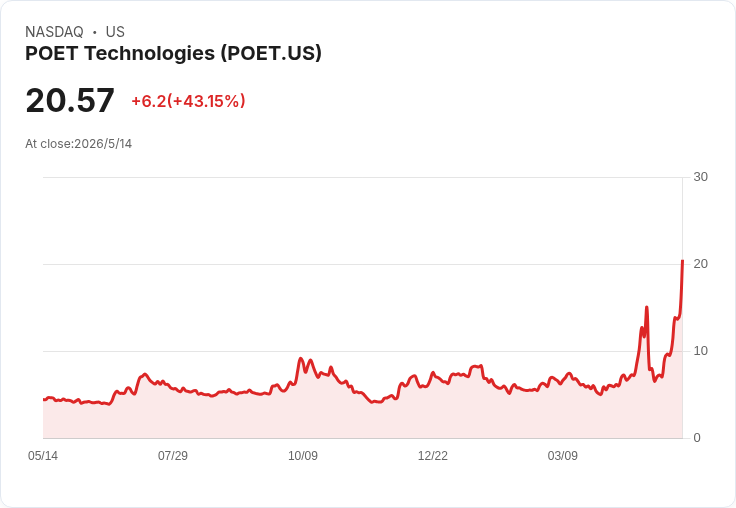Click the October price peak above 10/09
This screenshot has height=508, width=736.
point(301,359)
